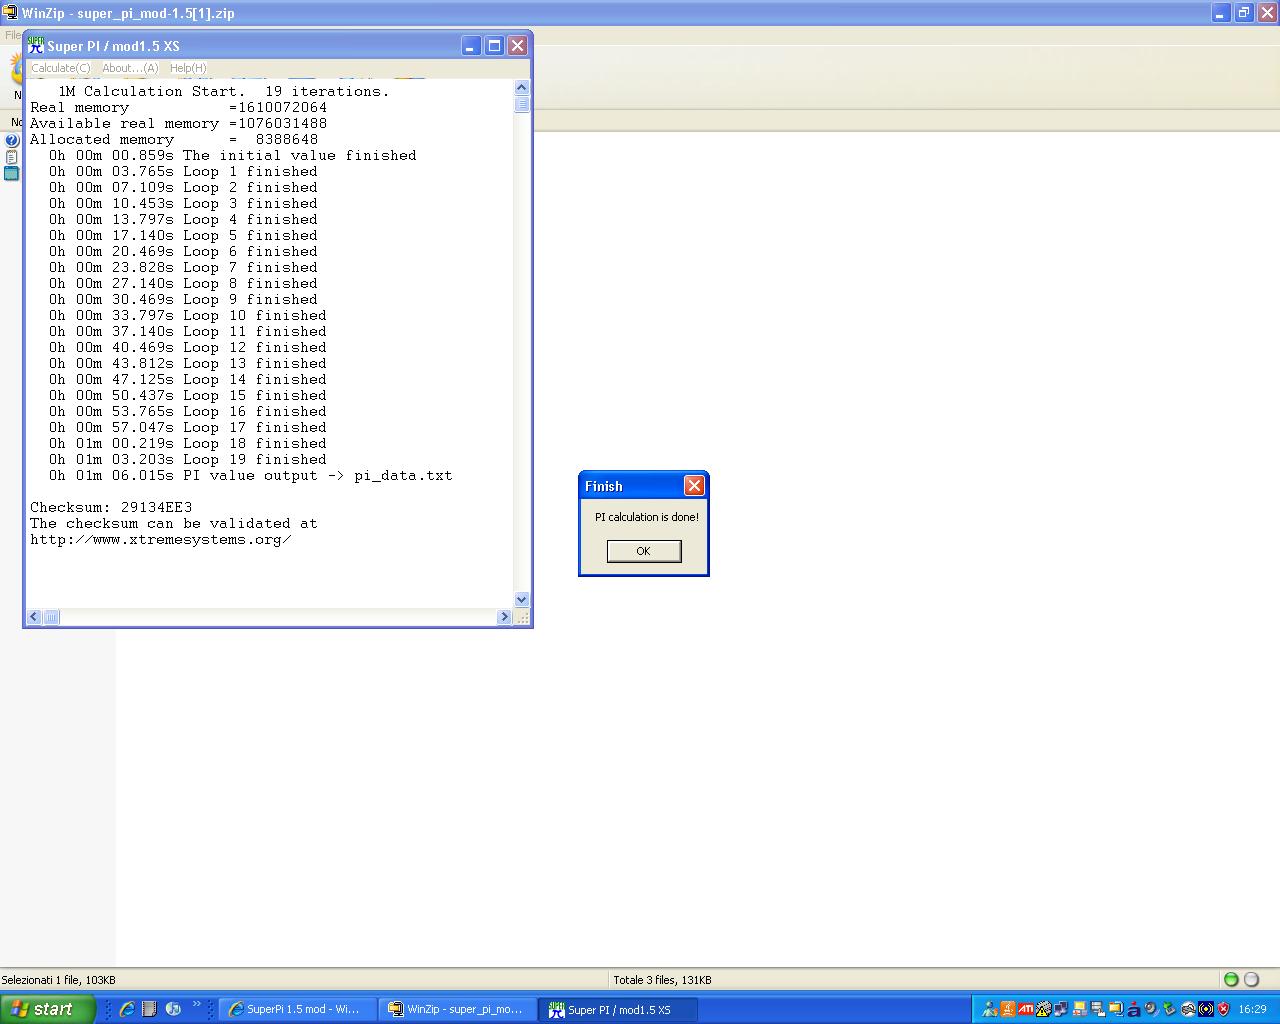Click the gray speaker volume tray icon
This screenshot has width=1280, height=1024.
(x=1152, y=1009)
